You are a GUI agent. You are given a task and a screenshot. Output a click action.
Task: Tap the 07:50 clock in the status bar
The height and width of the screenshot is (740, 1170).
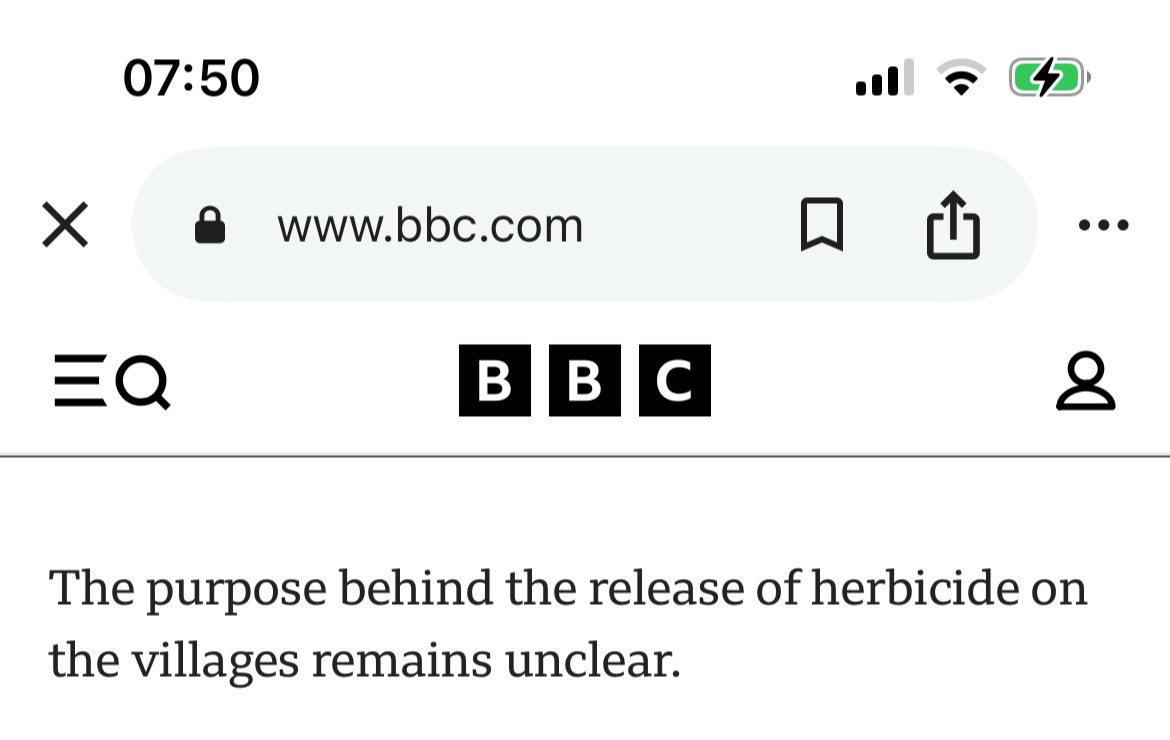click(191, 78)
